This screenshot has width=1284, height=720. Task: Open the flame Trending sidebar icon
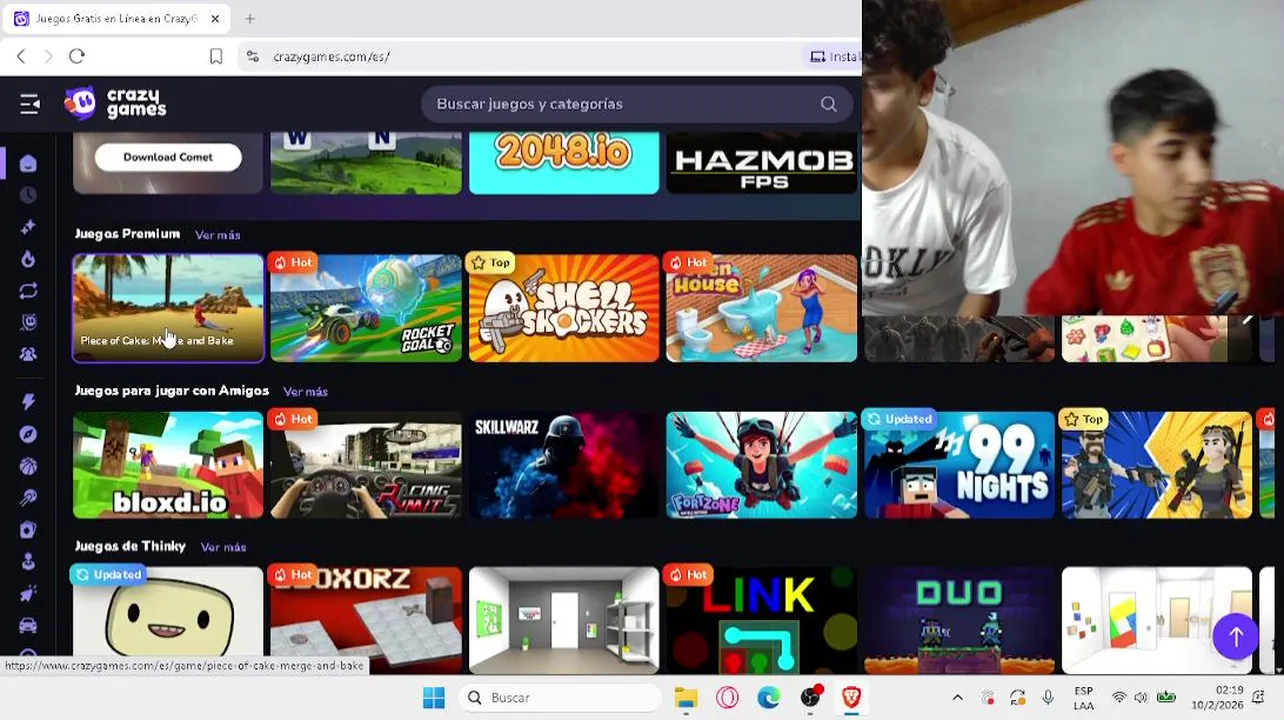(28, 259)
